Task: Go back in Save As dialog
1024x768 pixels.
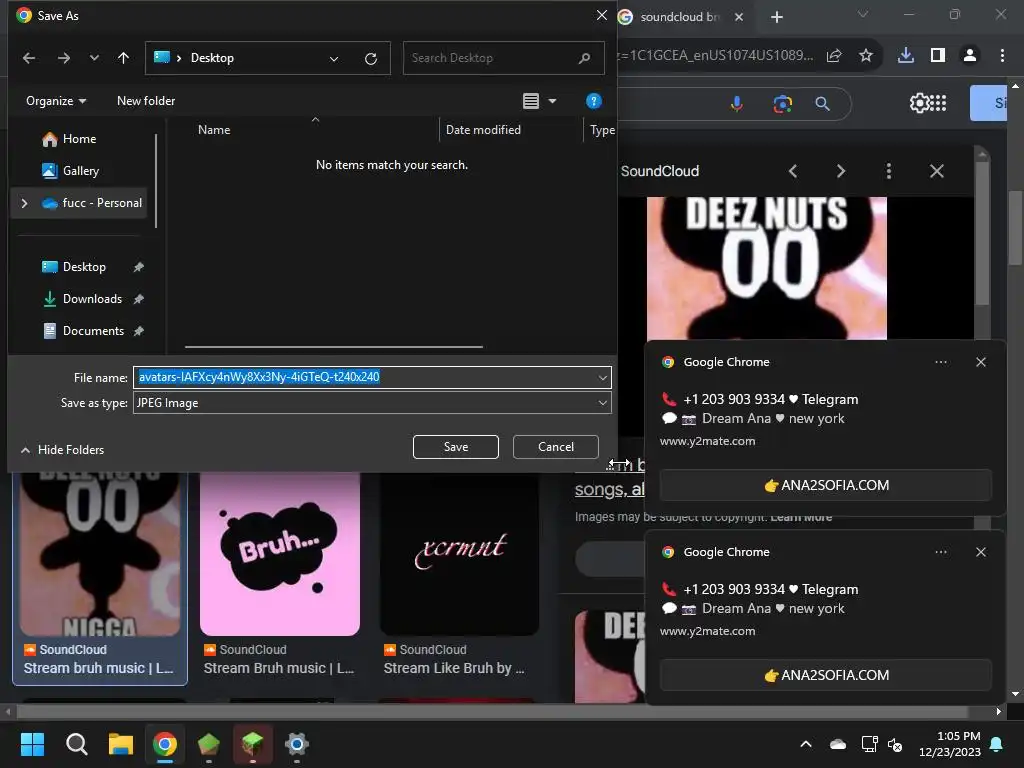Action: click(29, 58)
